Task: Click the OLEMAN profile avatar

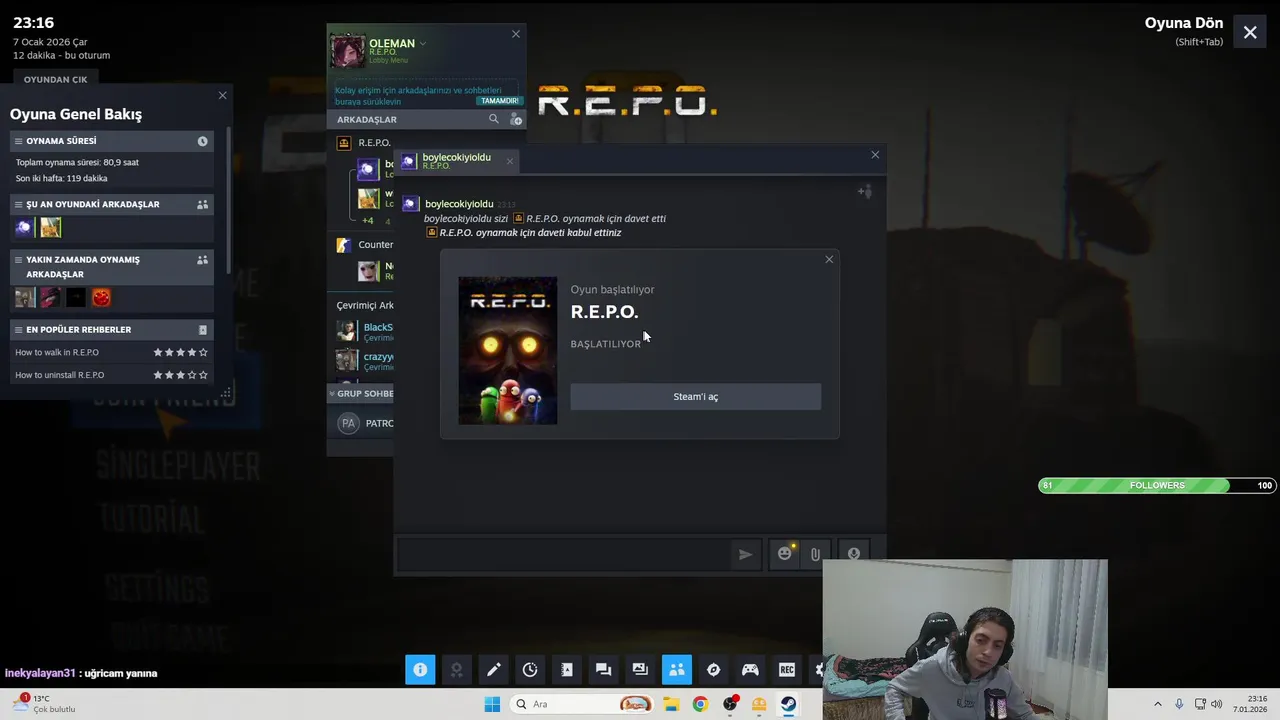Action: click(x=347, y=50)
